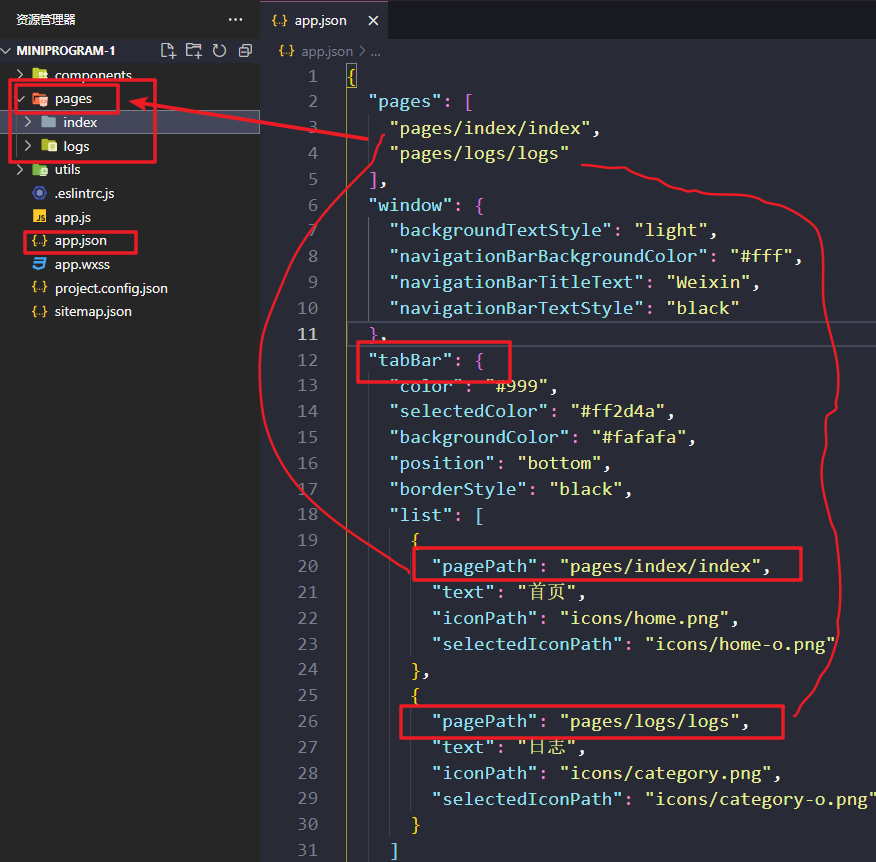Open app.wxss stylesheet file
This screenshot has height=862, width=876.
click(x=82, y=264)
